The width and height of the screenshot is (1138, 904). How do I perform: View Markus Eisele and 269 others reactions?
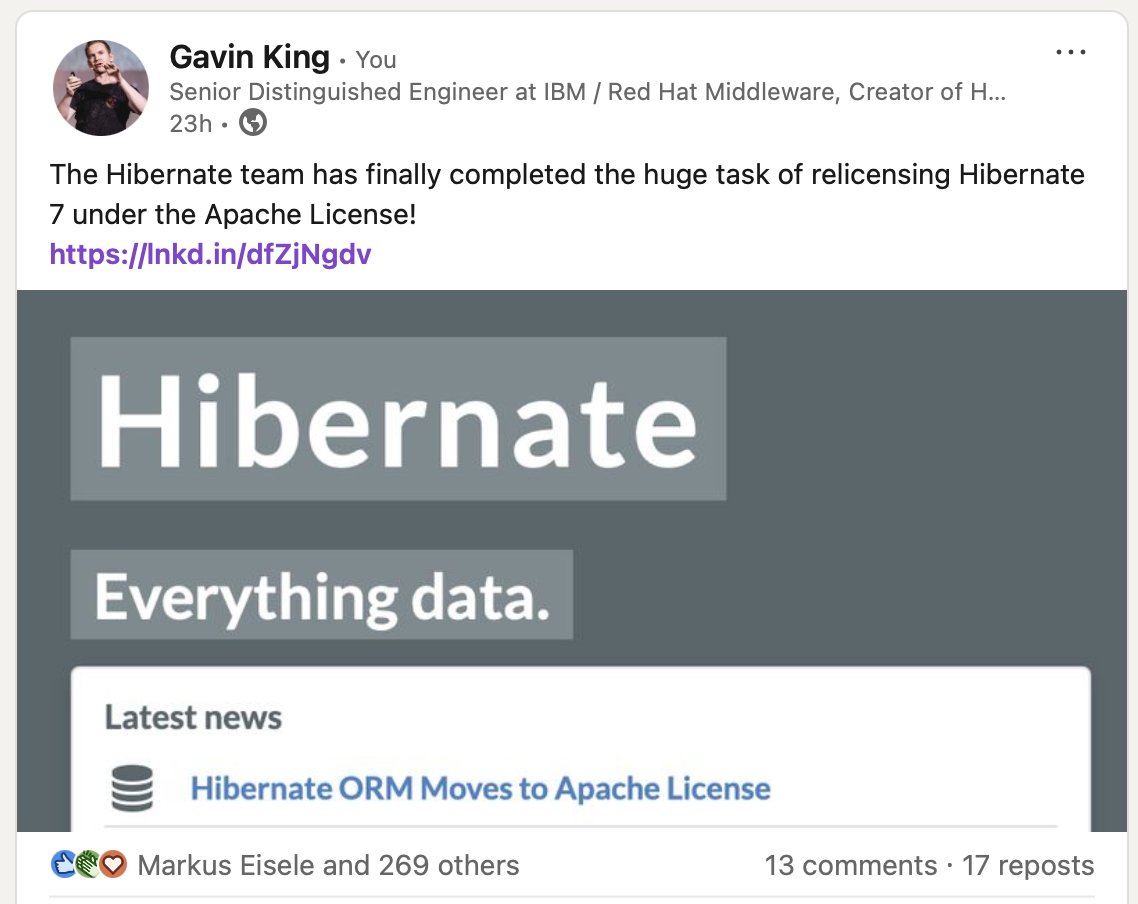click(328, 865)
